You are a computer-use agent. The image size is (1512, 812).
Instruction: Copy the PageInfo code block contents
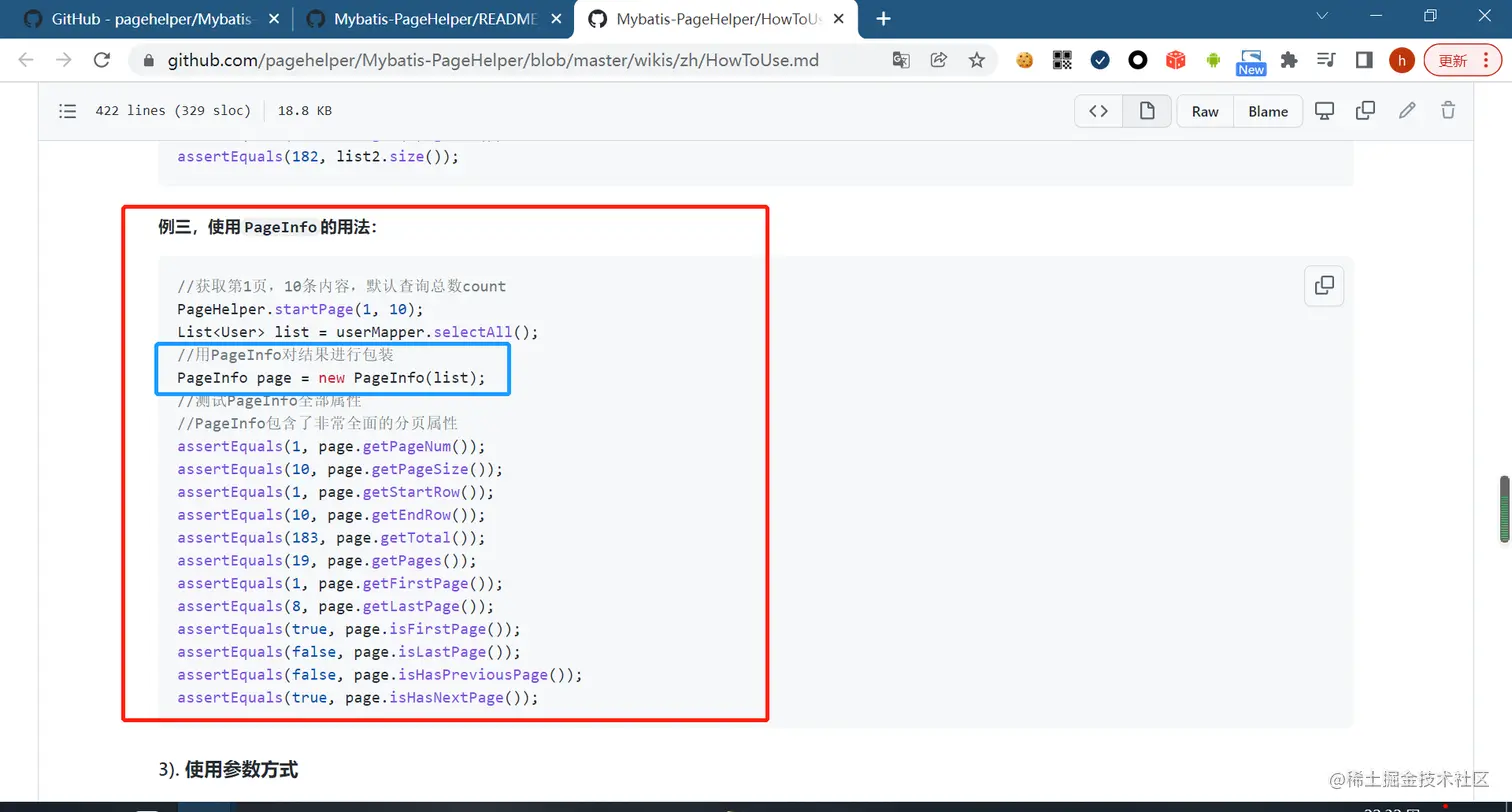pyautogui.click(x=1324, y=285)
